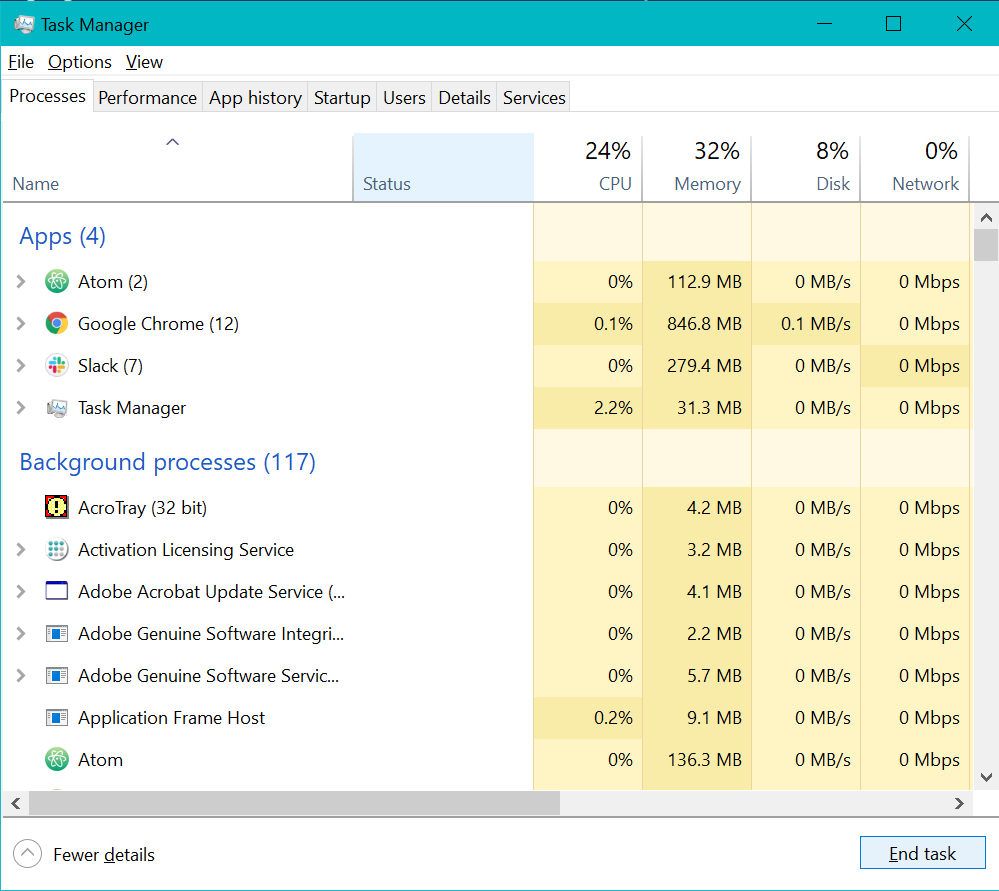Click the Slack app icon
The image size is (999, 891).
click(x=57, y=366)
